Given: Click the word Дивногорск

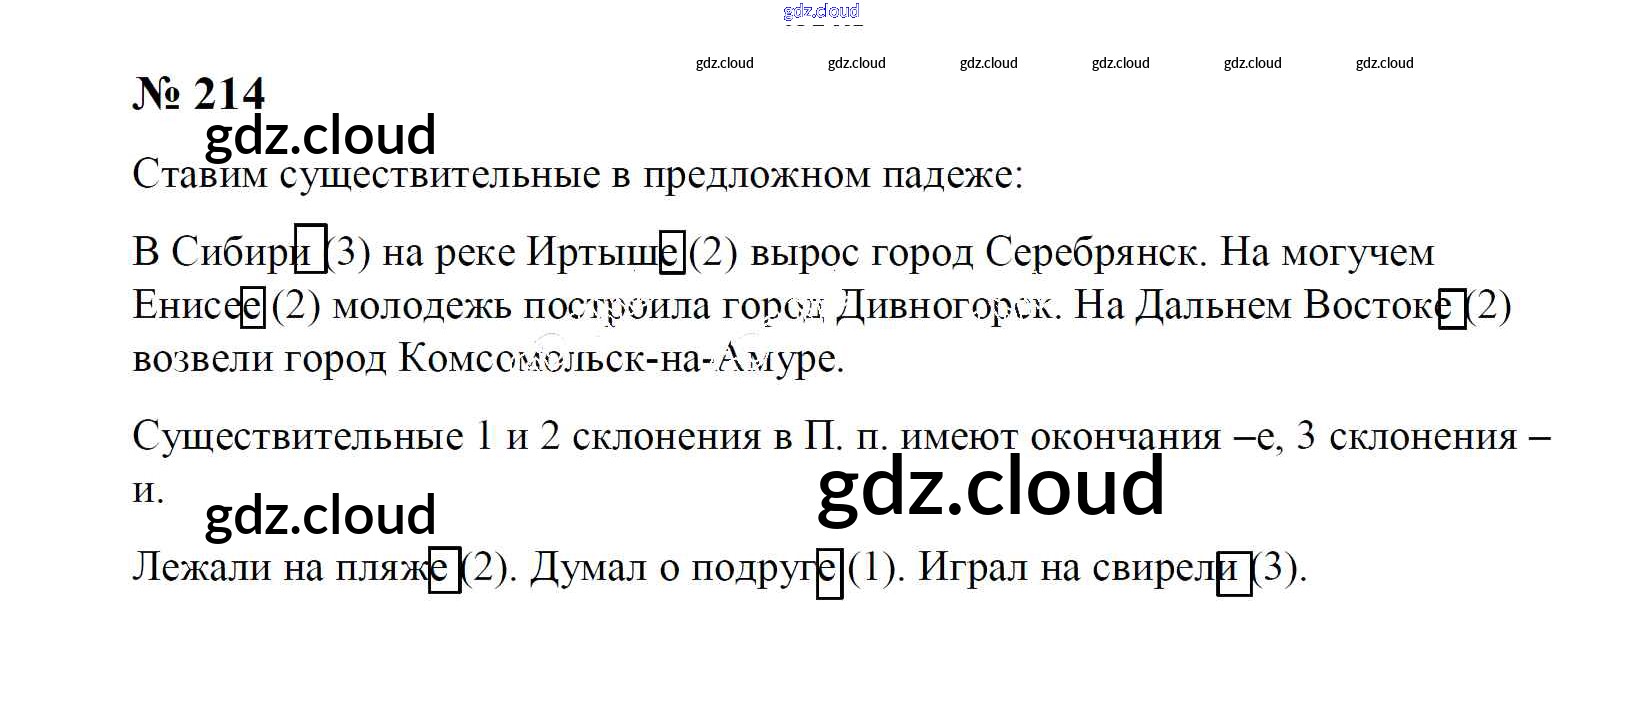Looking at the screenshot, I should pos(943,305).
